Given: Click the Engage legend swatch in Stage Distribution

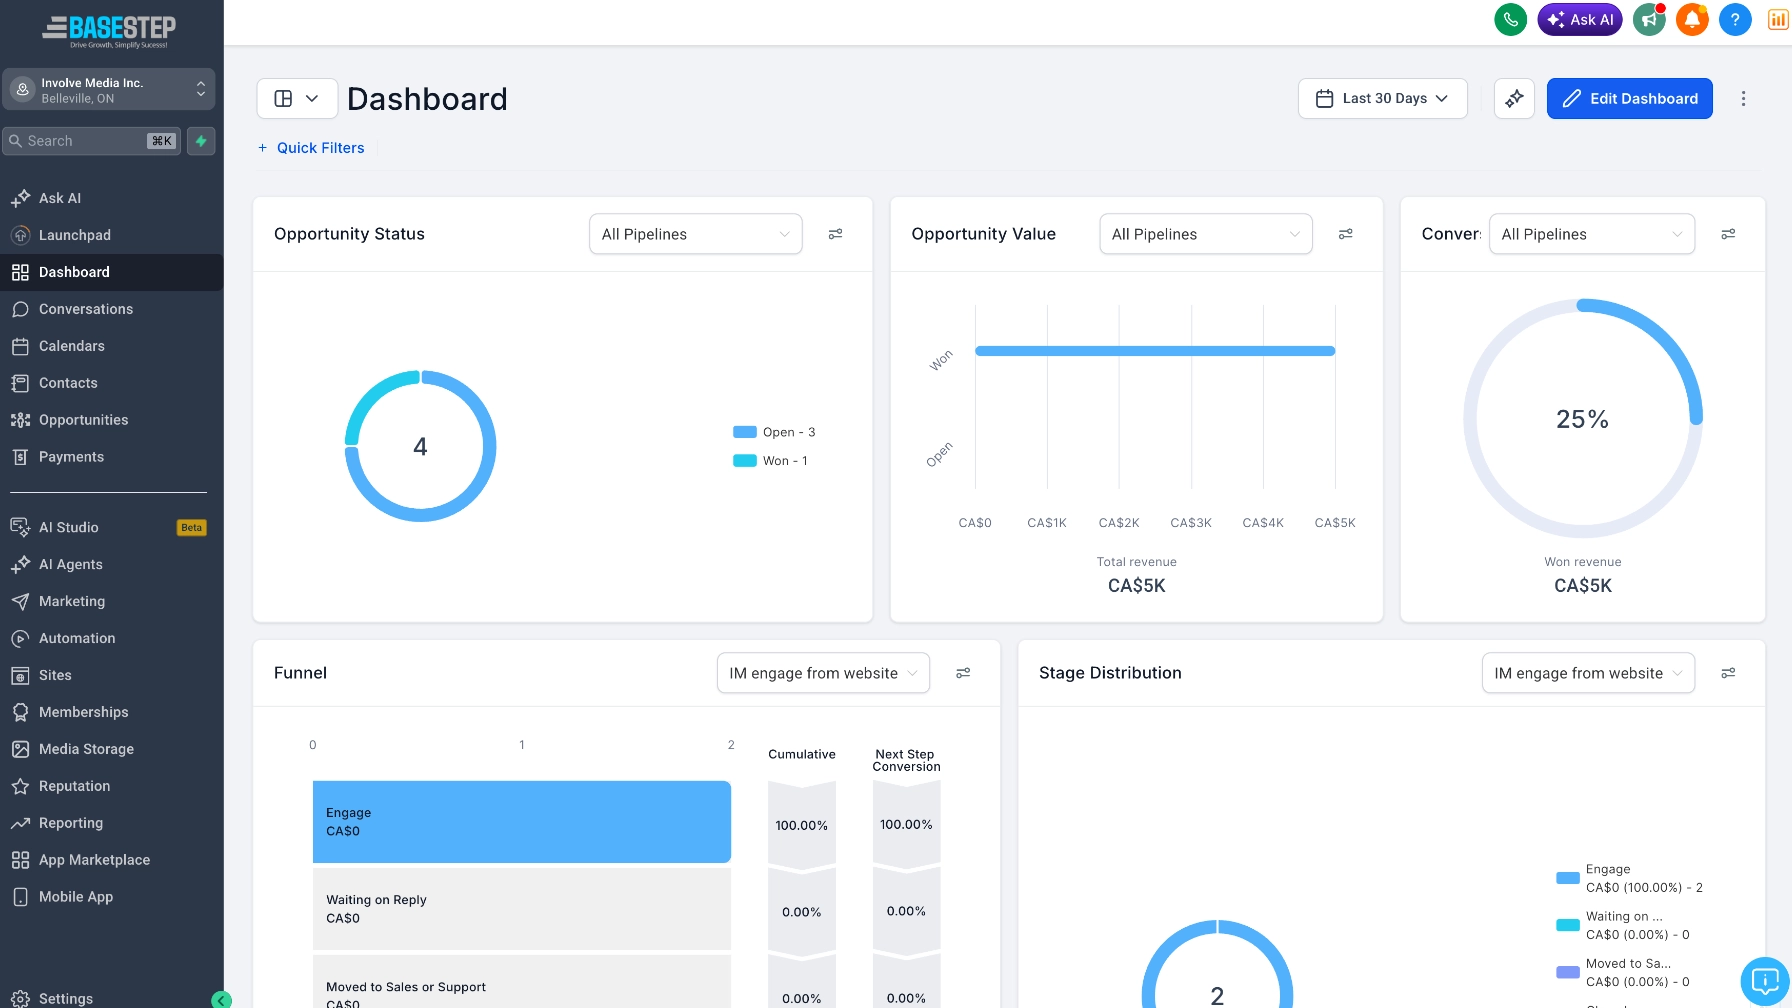Looking at the screenshot, I should point(1568,878).
